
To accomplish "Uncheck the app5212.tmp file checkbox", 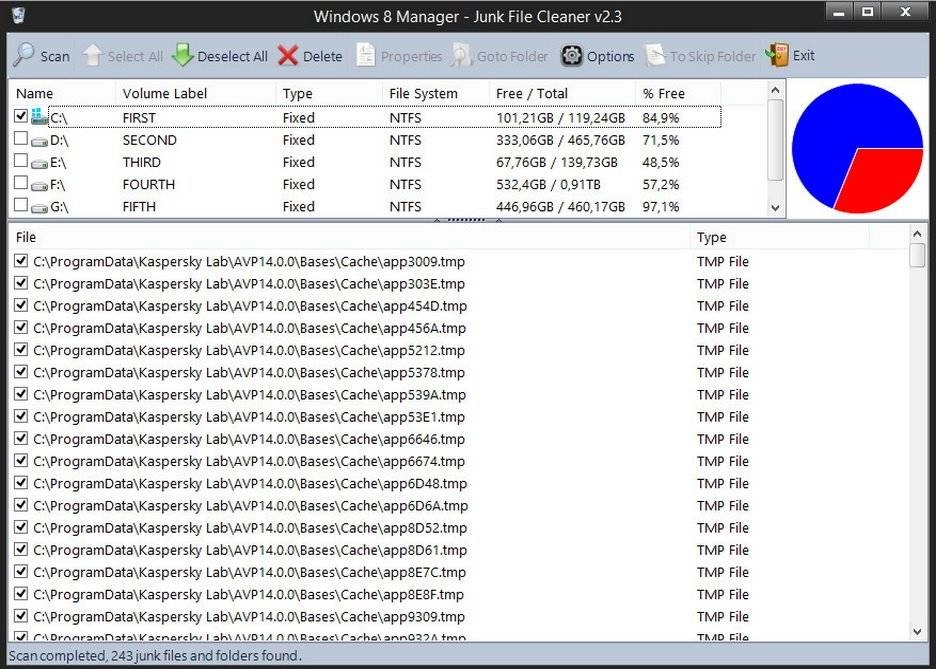I will coord(21,349).
